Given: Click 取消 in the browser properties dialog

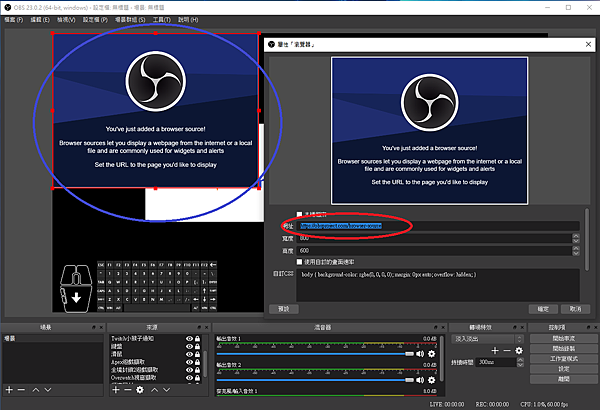Looking at the screenshot, I should 575,309.
